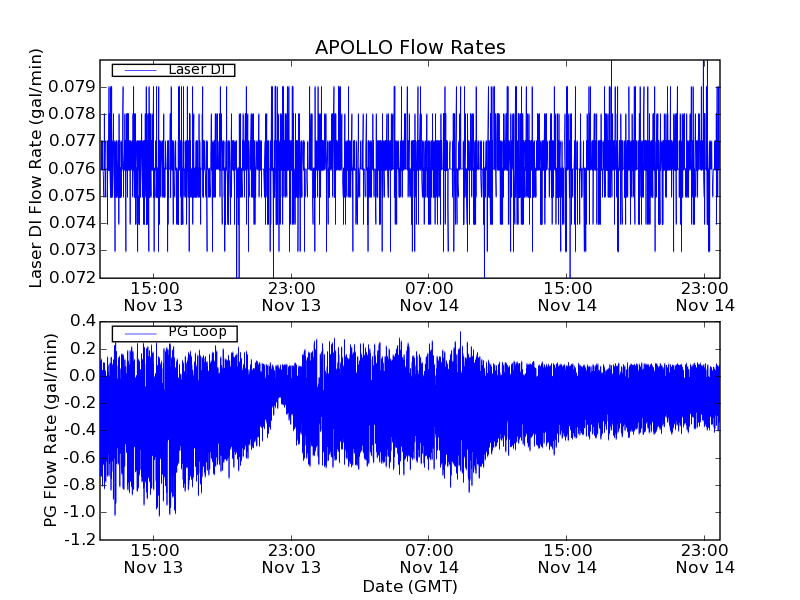The width and height of the screenshot is (800, 600).
Task: Click the -0.6 tick label on bottom plot
Action: (x=80, y=458)
